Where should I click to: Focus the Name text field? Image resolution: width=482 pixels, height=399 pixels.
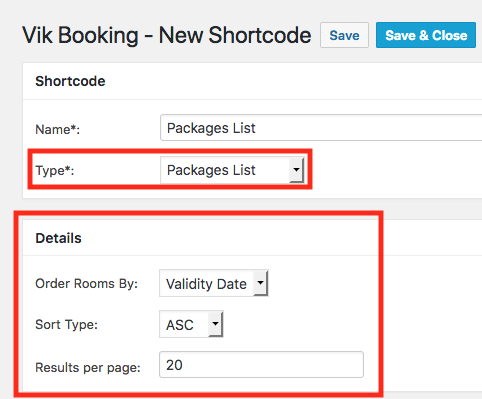pyautogui.click(x=321, y=128)
